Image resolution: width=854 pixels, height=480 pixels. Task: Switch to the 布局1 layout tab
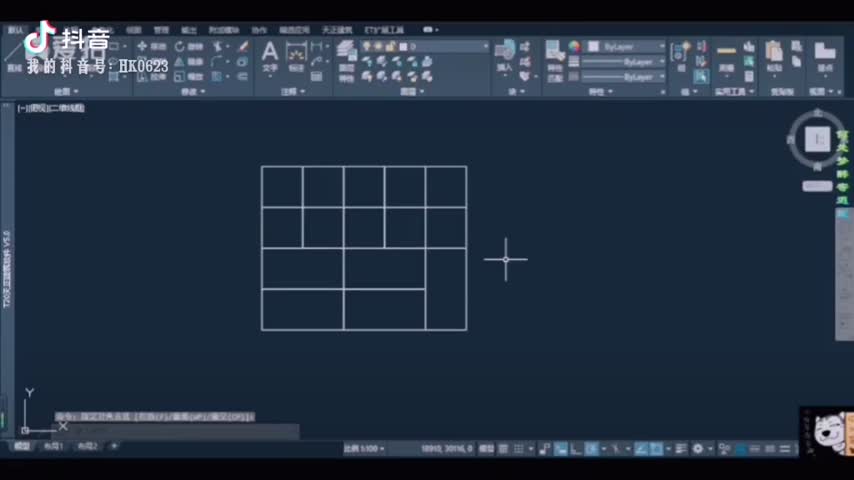click(x=54, y=446)
